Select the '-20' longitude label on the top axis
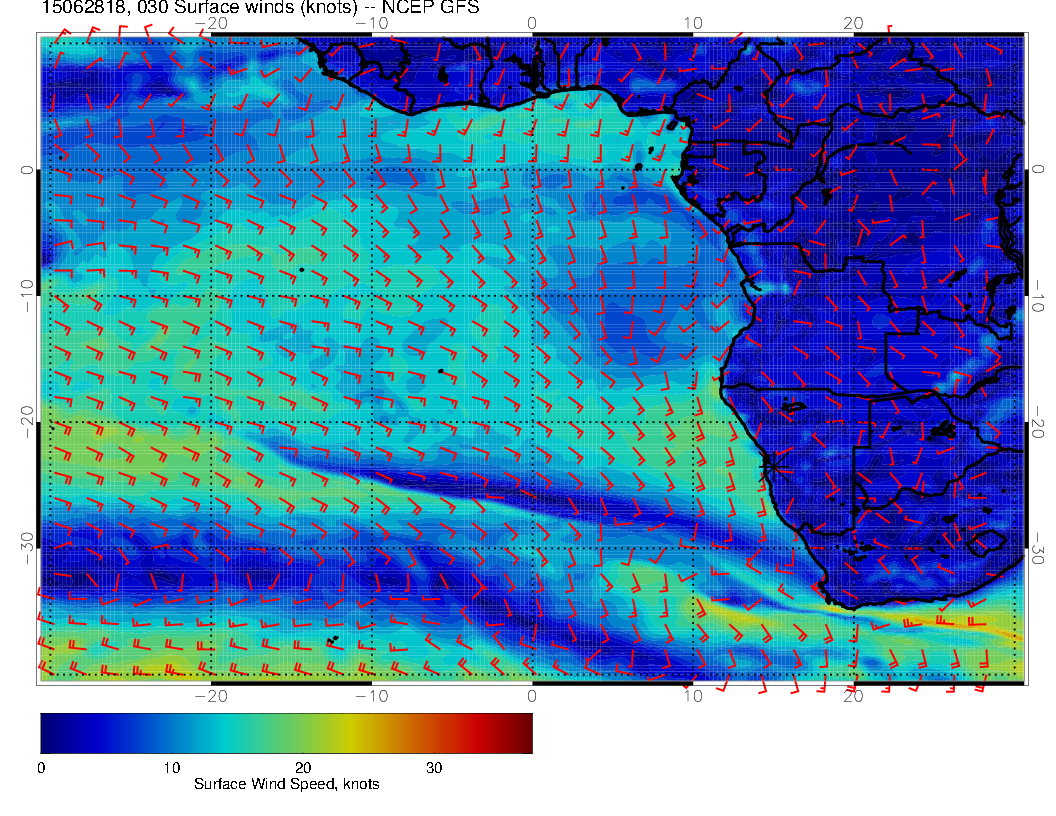1056x816 pixels. point(210,23)
